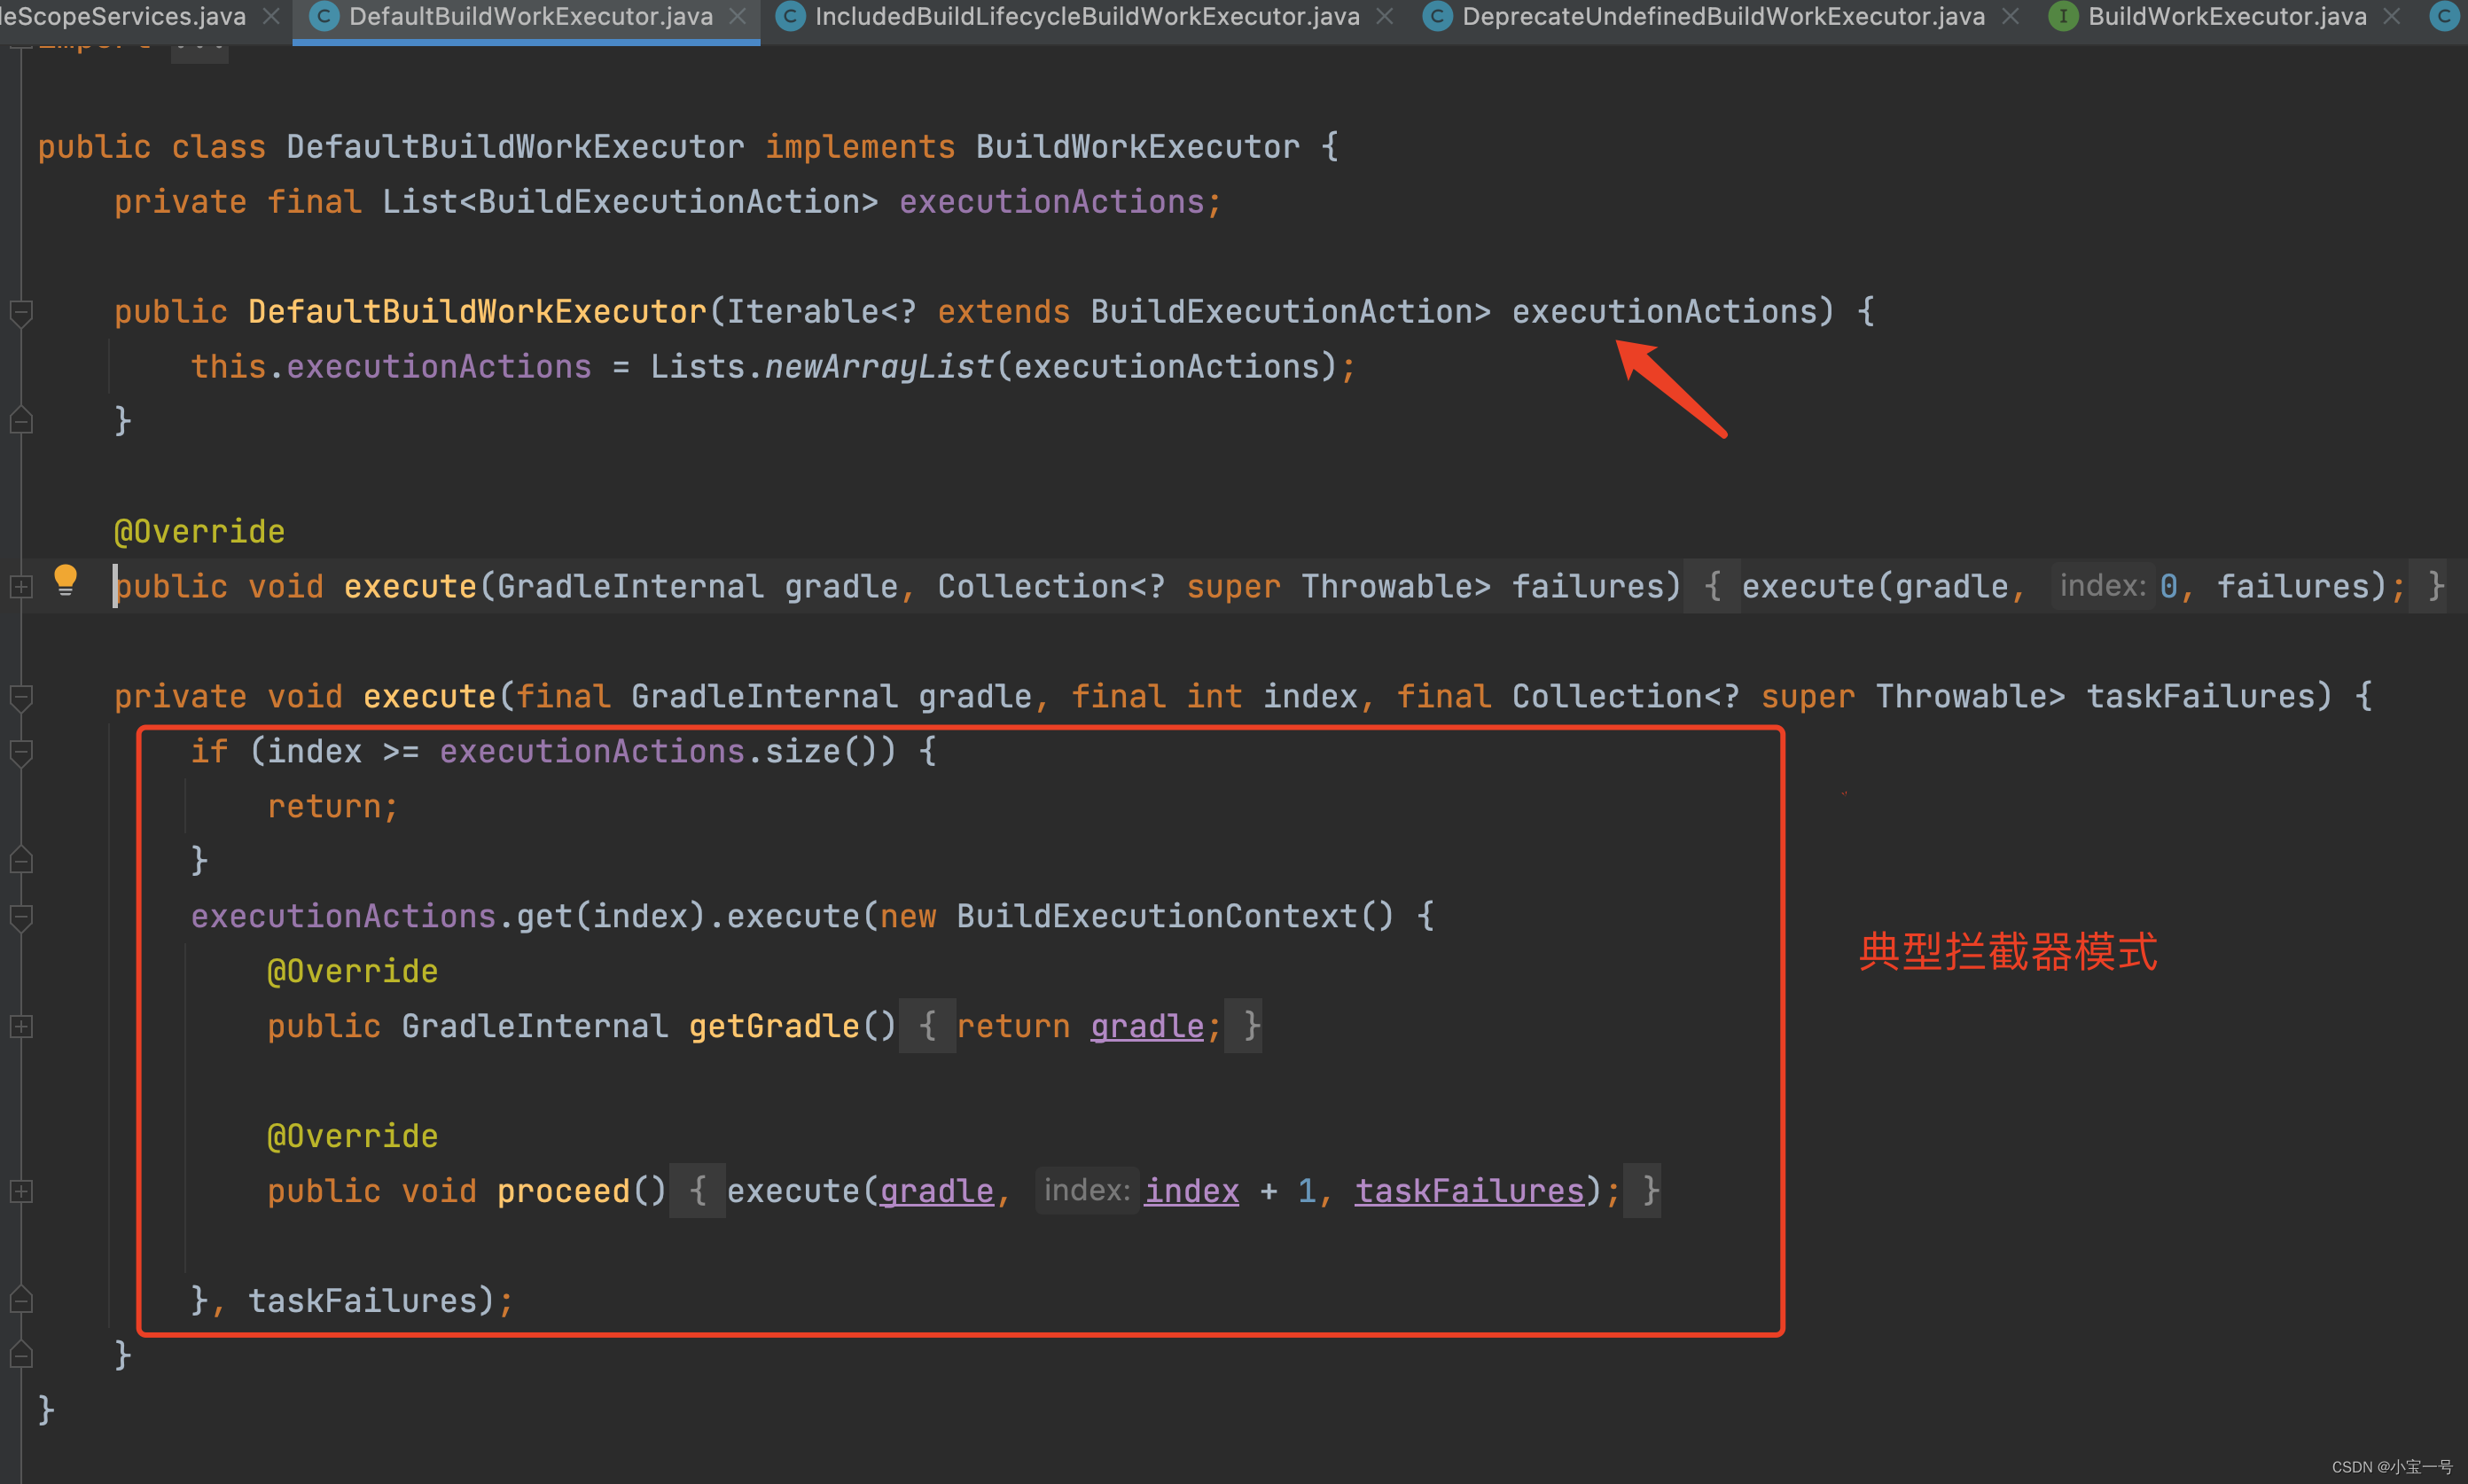Image resolution: width=2468 pixels, height=1484 pixels.
Task: Click return statement inside if-block
Action: point(332,807)
